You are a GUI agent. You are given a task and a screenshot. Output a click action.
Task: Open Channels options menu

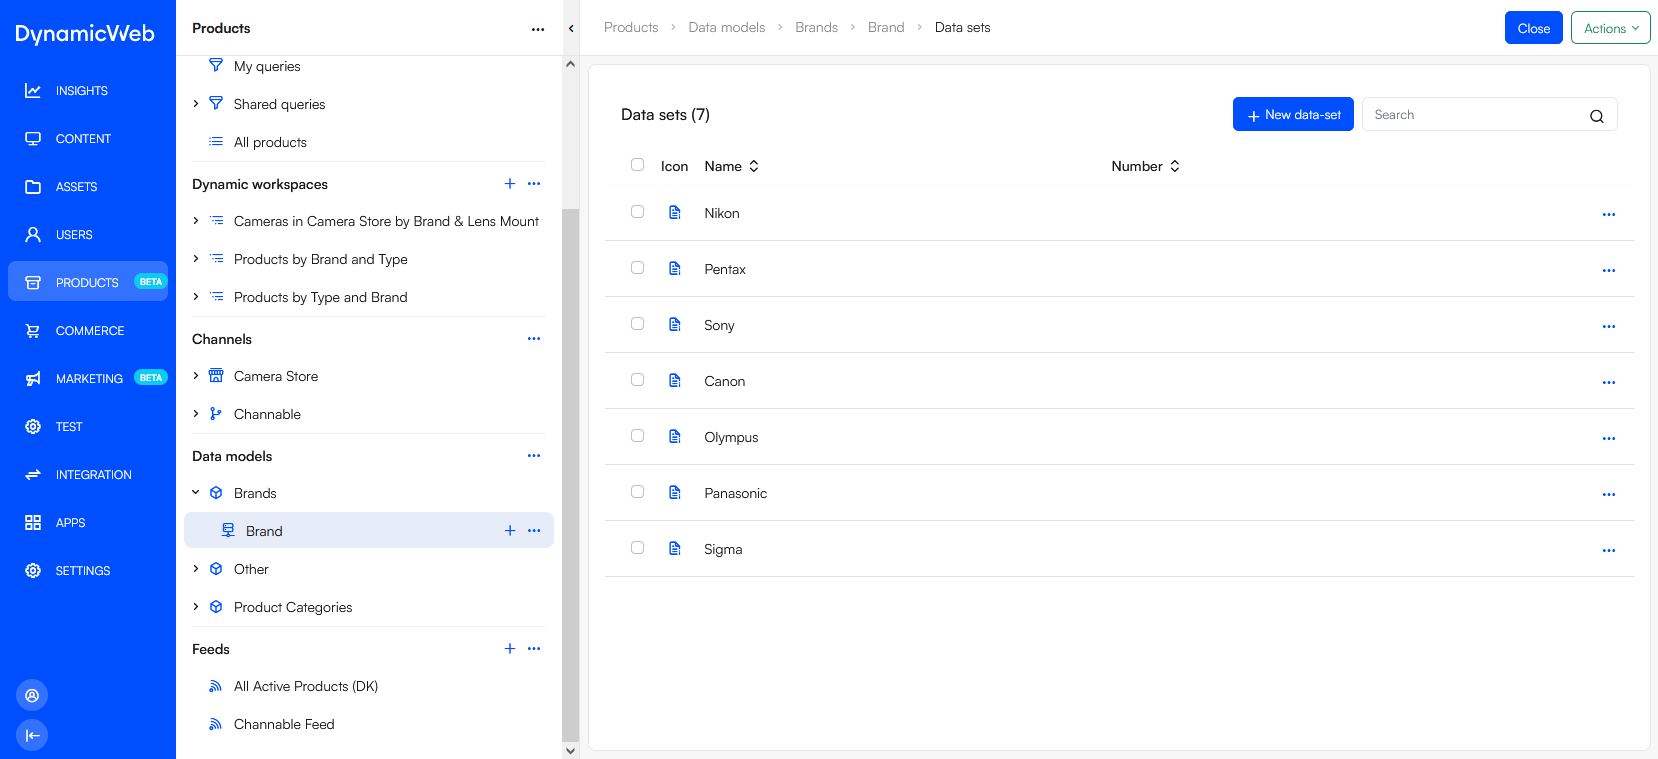(x=534, y=339)
